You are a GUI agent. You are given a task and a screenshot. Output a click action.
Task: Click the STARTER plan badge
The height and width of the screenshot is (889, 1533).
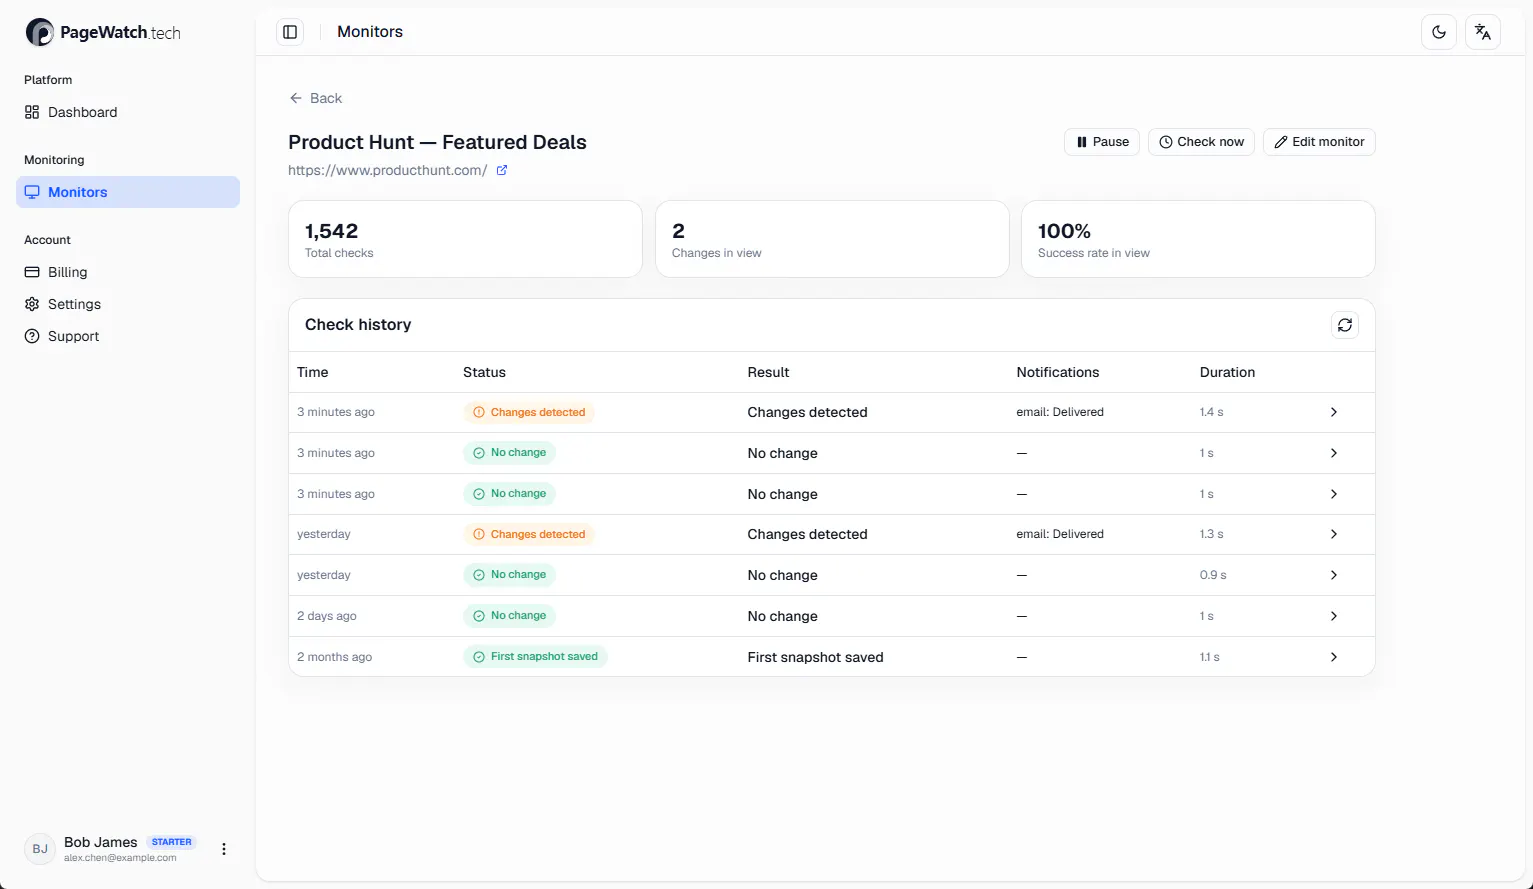click(x=172, y=842)
